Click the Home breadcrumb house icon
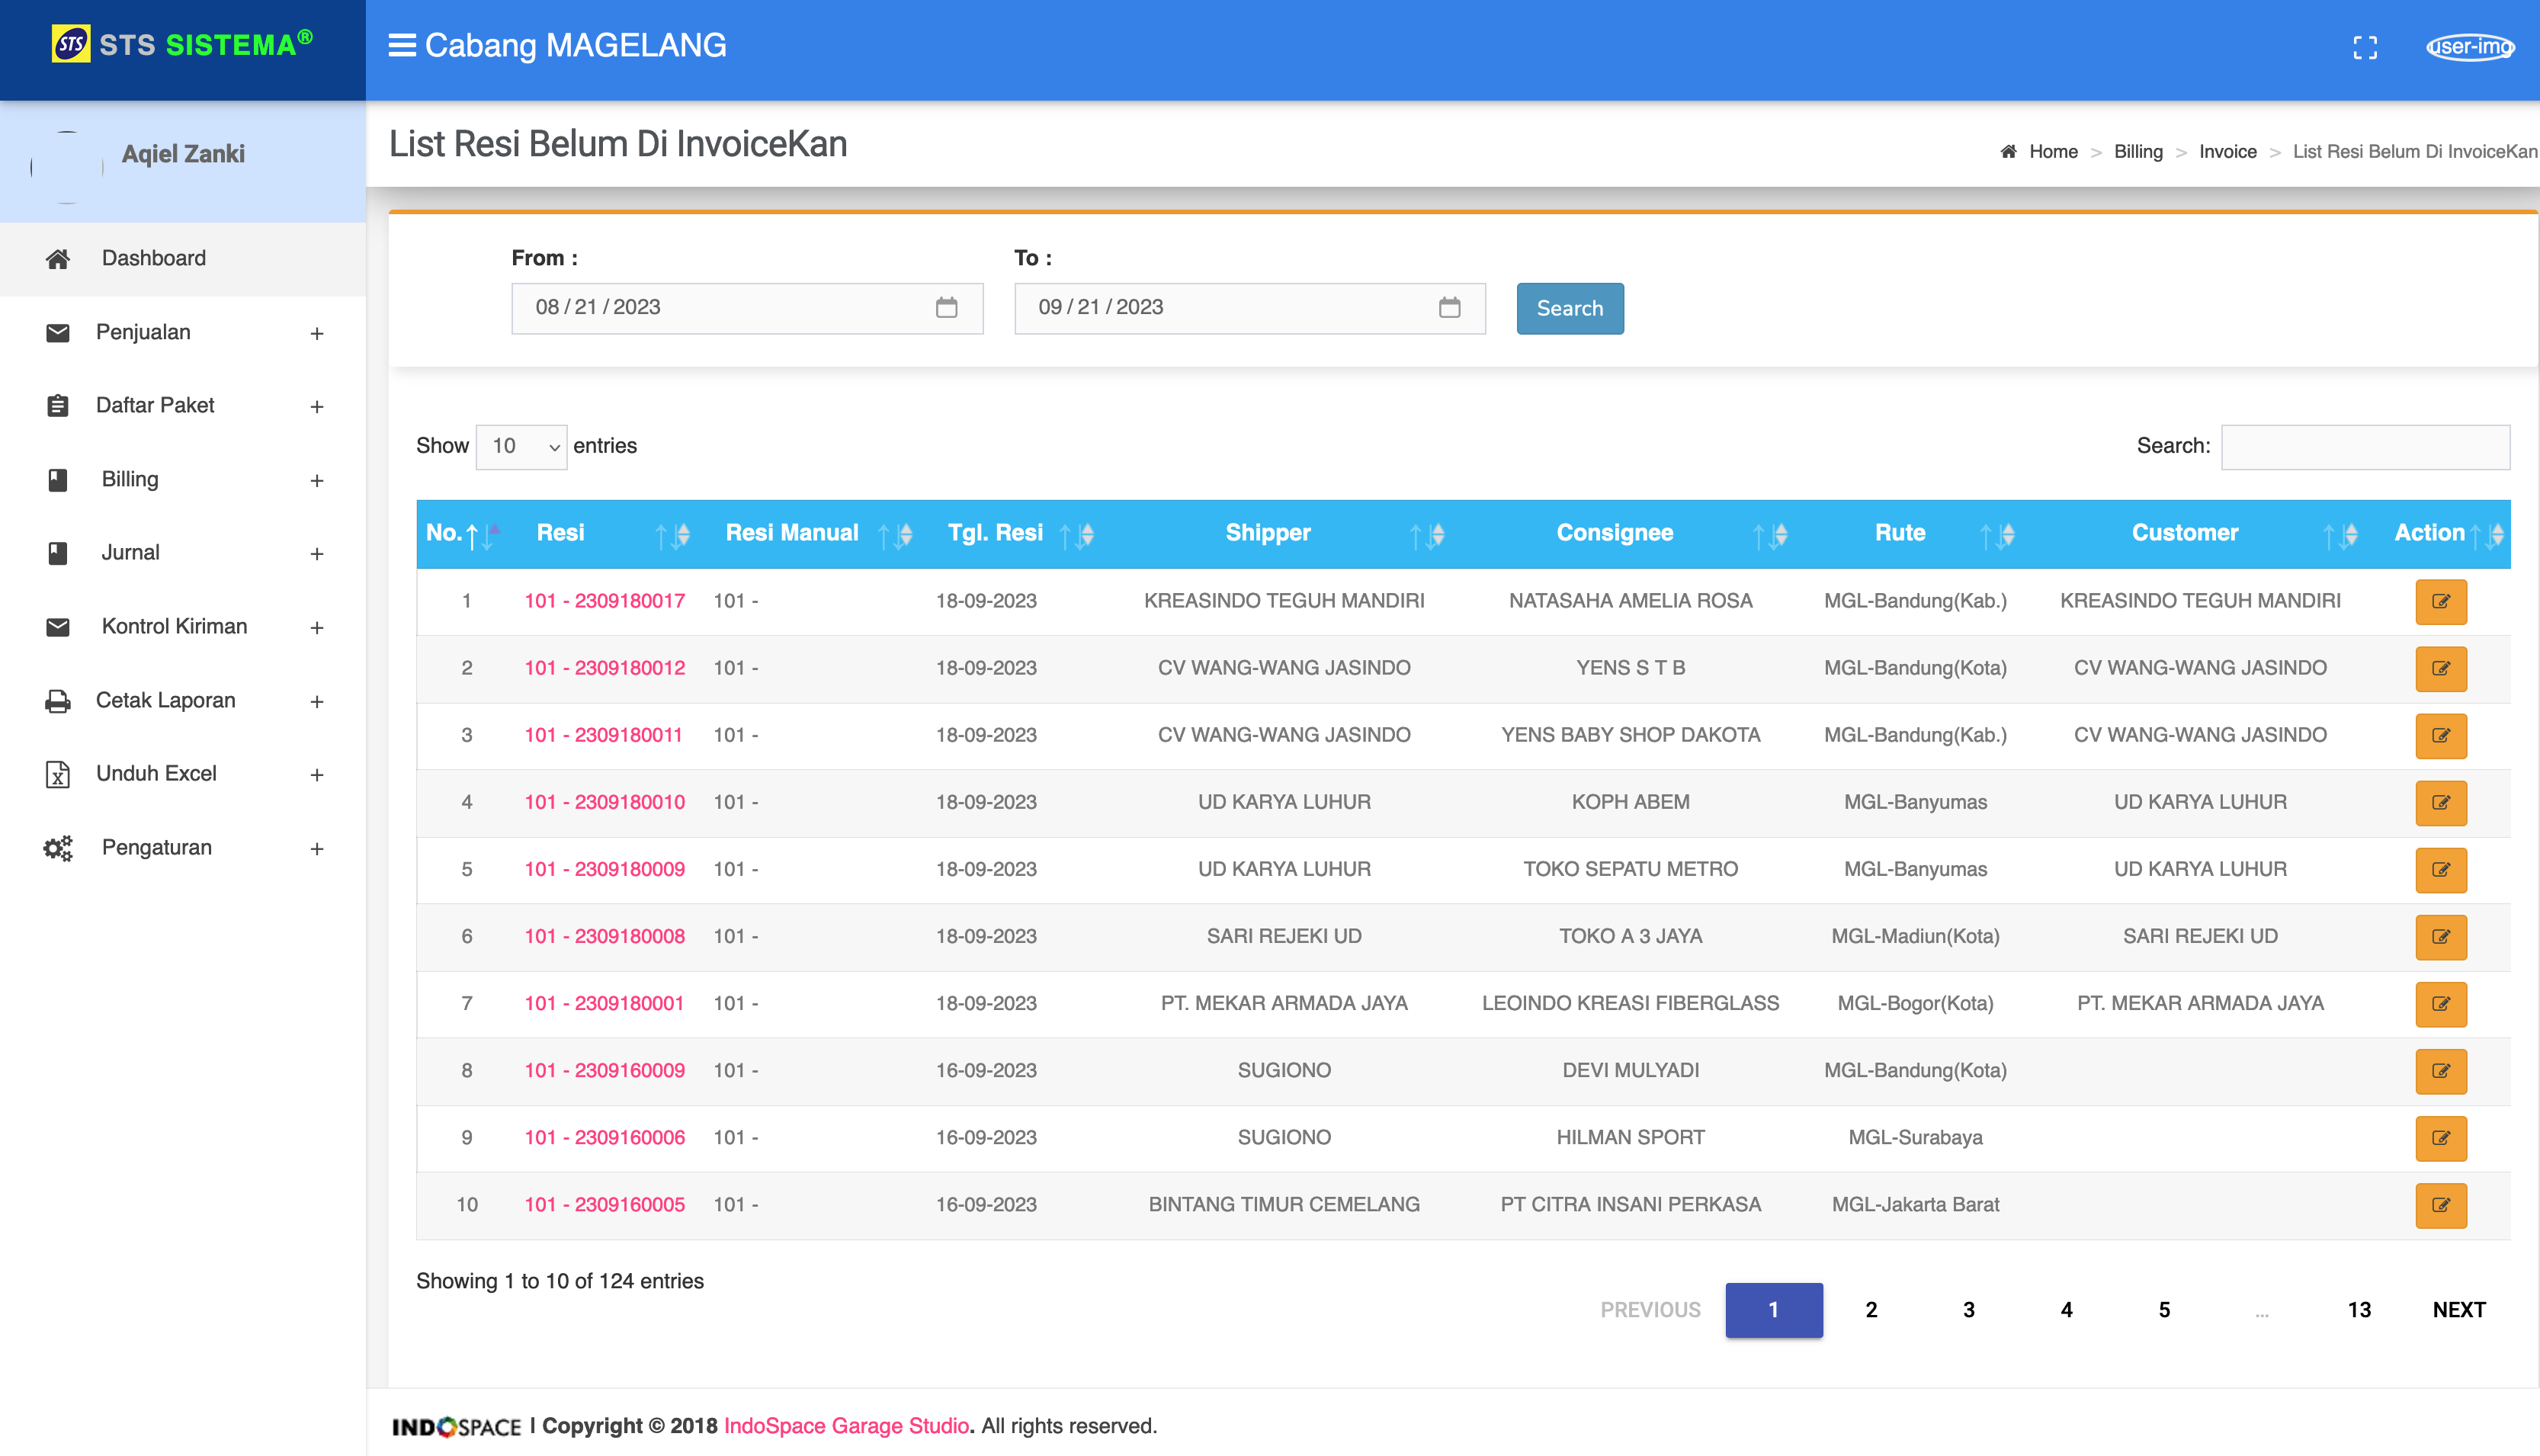This screenshot has height=1456, width=2540. click(x=2008, y=151)
